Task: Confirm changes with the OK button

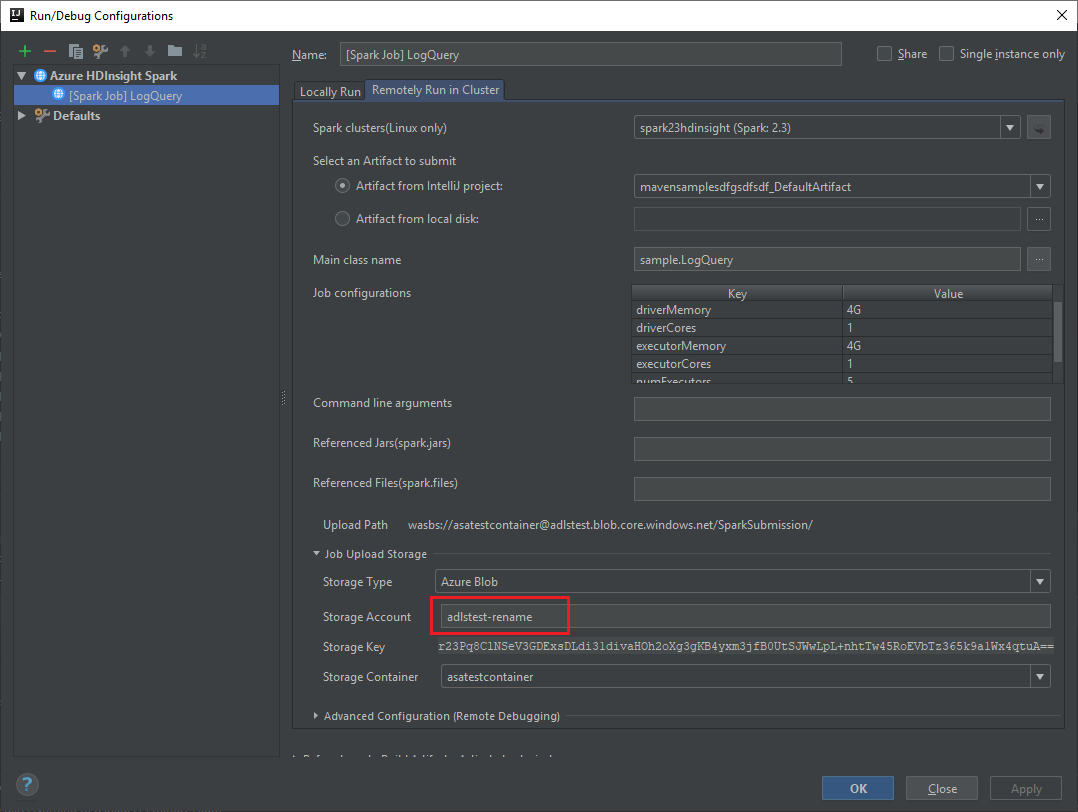Action: pyautogui.click(x=857, y=787)
